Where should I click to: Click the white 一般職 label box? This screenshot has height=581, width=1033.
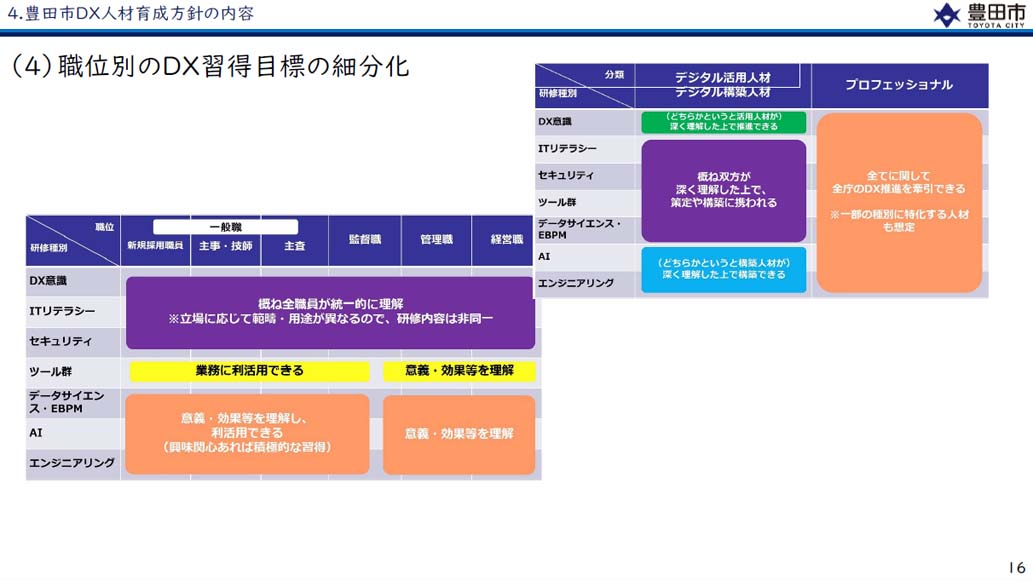pyautogui.click(x=225, y=227)
